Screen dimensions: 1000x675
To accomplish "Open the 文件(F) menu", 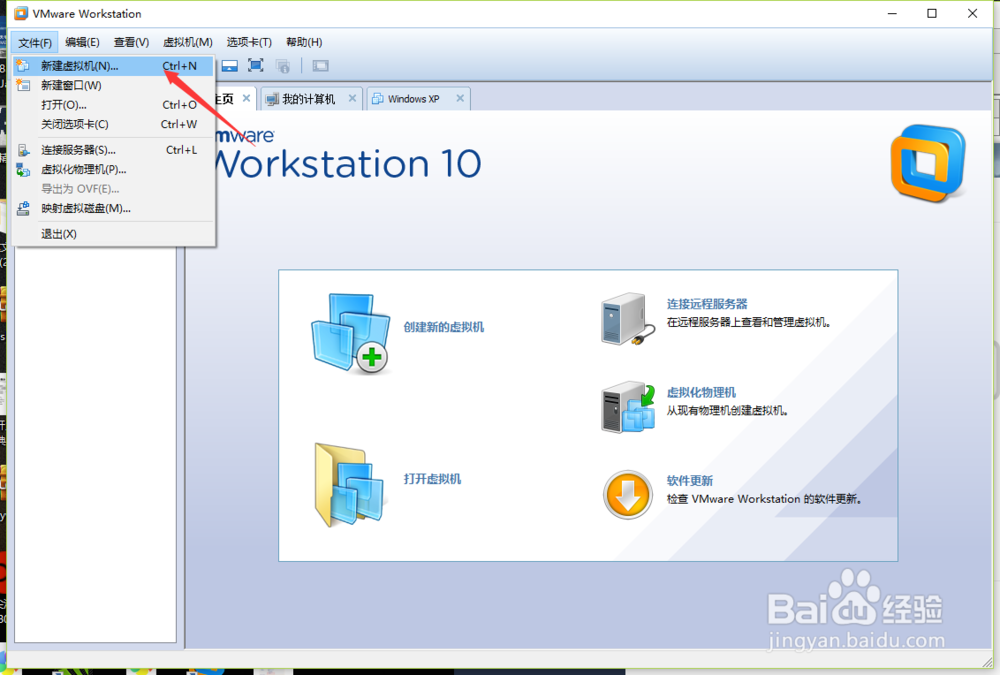I will point(34,43).
